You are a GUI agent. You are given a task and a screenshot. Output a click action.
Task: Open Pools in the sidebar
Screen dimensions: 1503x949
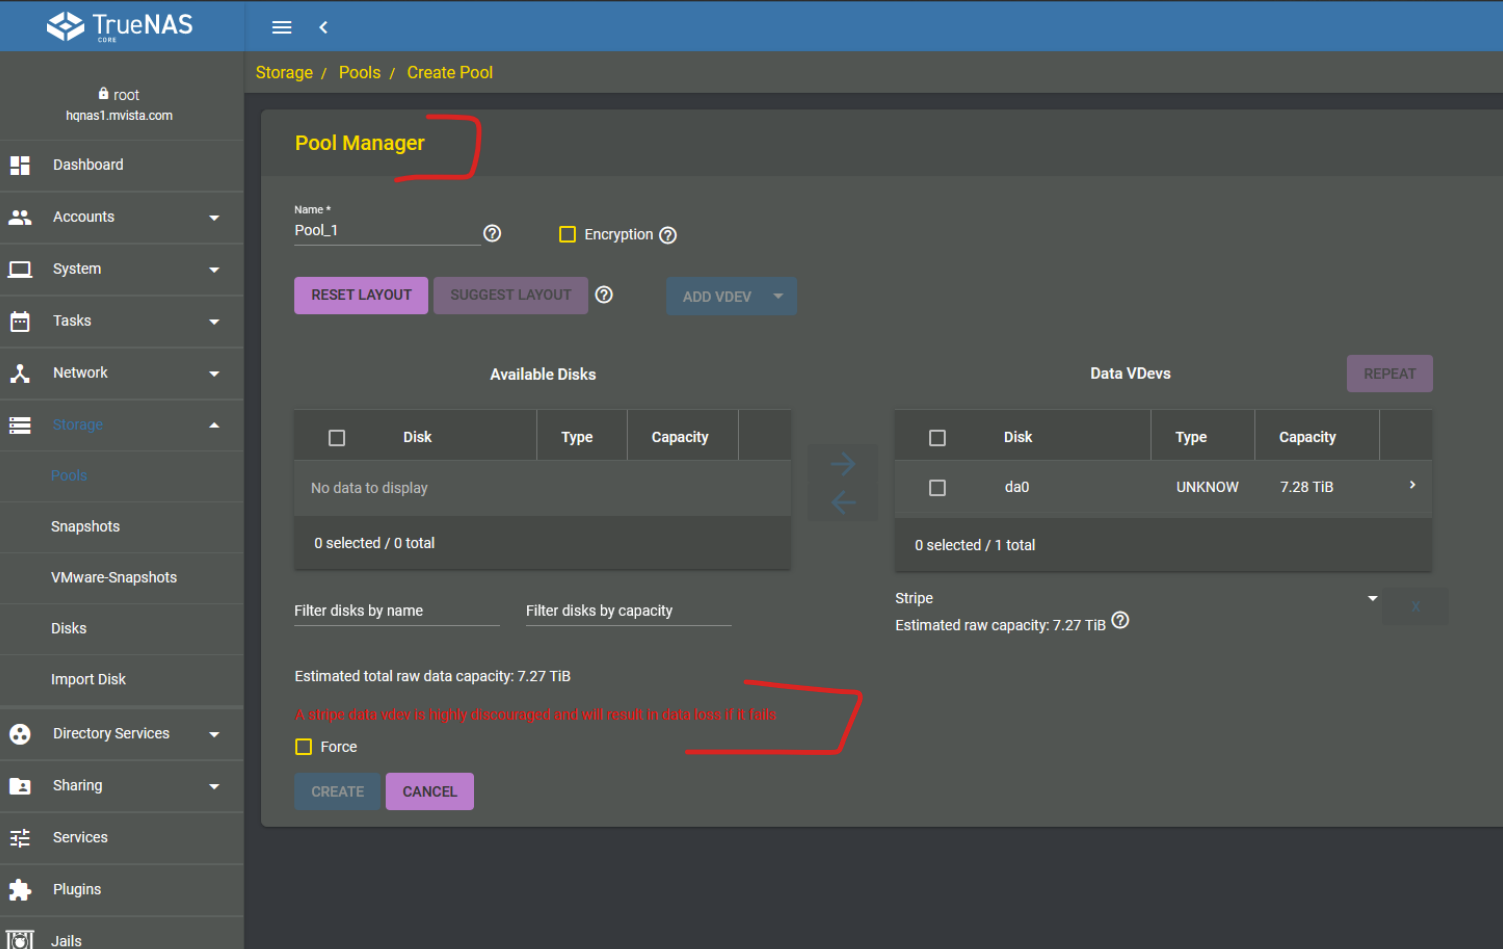[69, 476]
